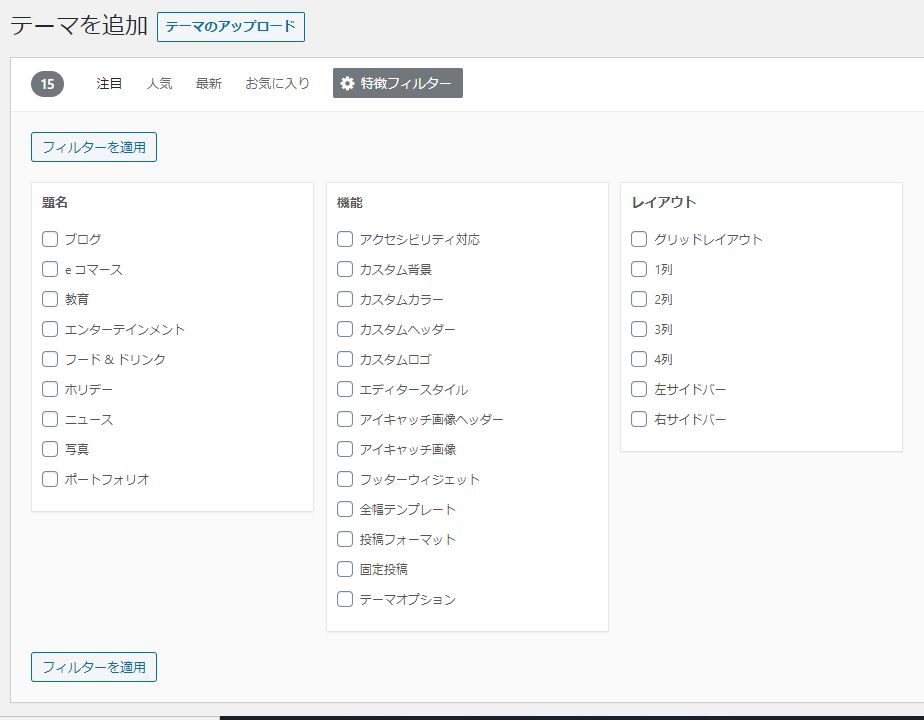
Task: Check the 3列 layout checkbox
Action: pos(639,329)
